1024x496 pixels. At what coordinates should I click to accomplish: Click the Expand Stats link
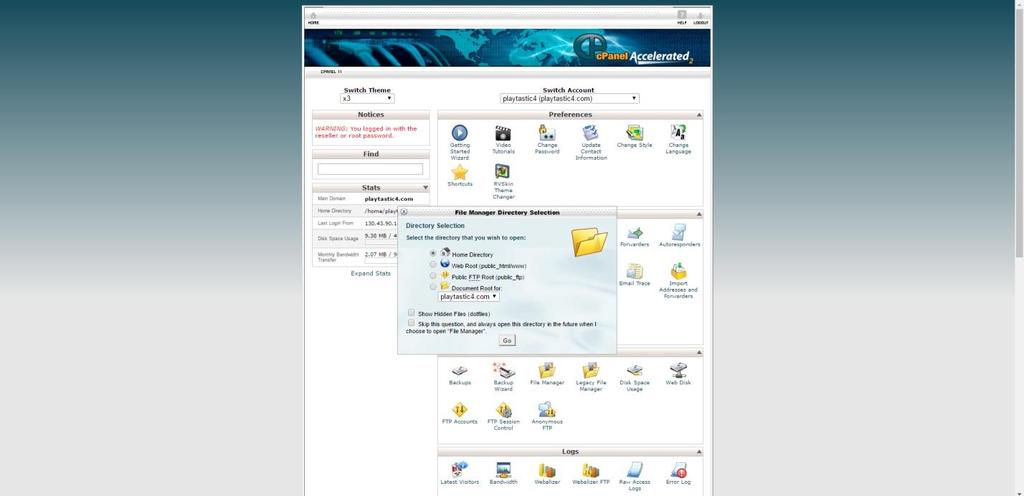pos(370,273)
